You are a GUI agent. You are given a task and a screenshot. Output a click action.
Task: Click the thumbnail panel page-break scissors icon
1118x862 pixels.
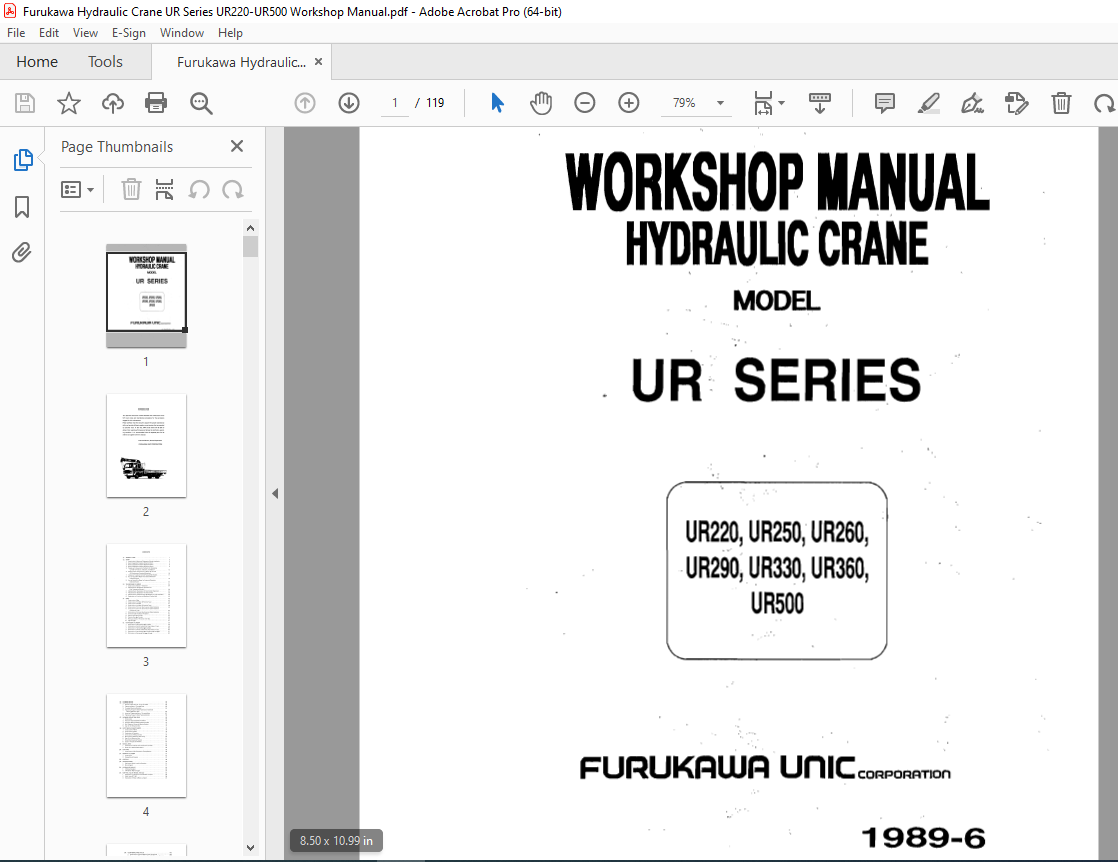165,190
